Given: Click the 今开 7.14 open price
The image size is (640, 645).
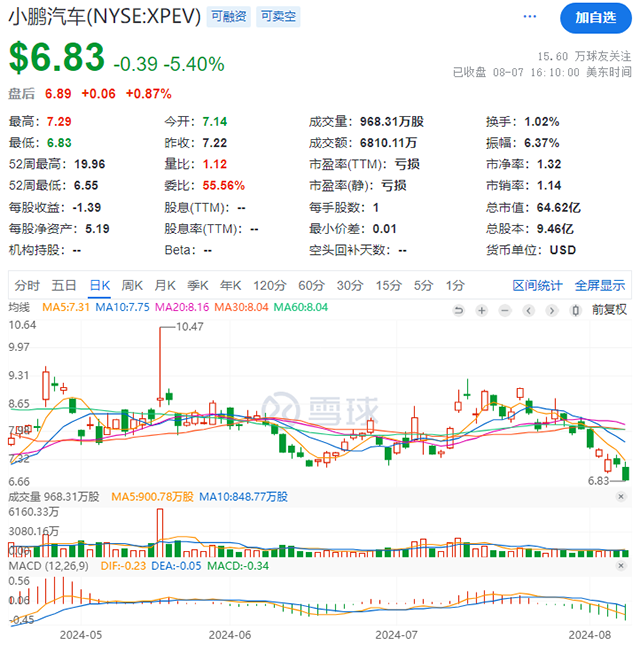Looking at the screenshot, I should [215, 122].
